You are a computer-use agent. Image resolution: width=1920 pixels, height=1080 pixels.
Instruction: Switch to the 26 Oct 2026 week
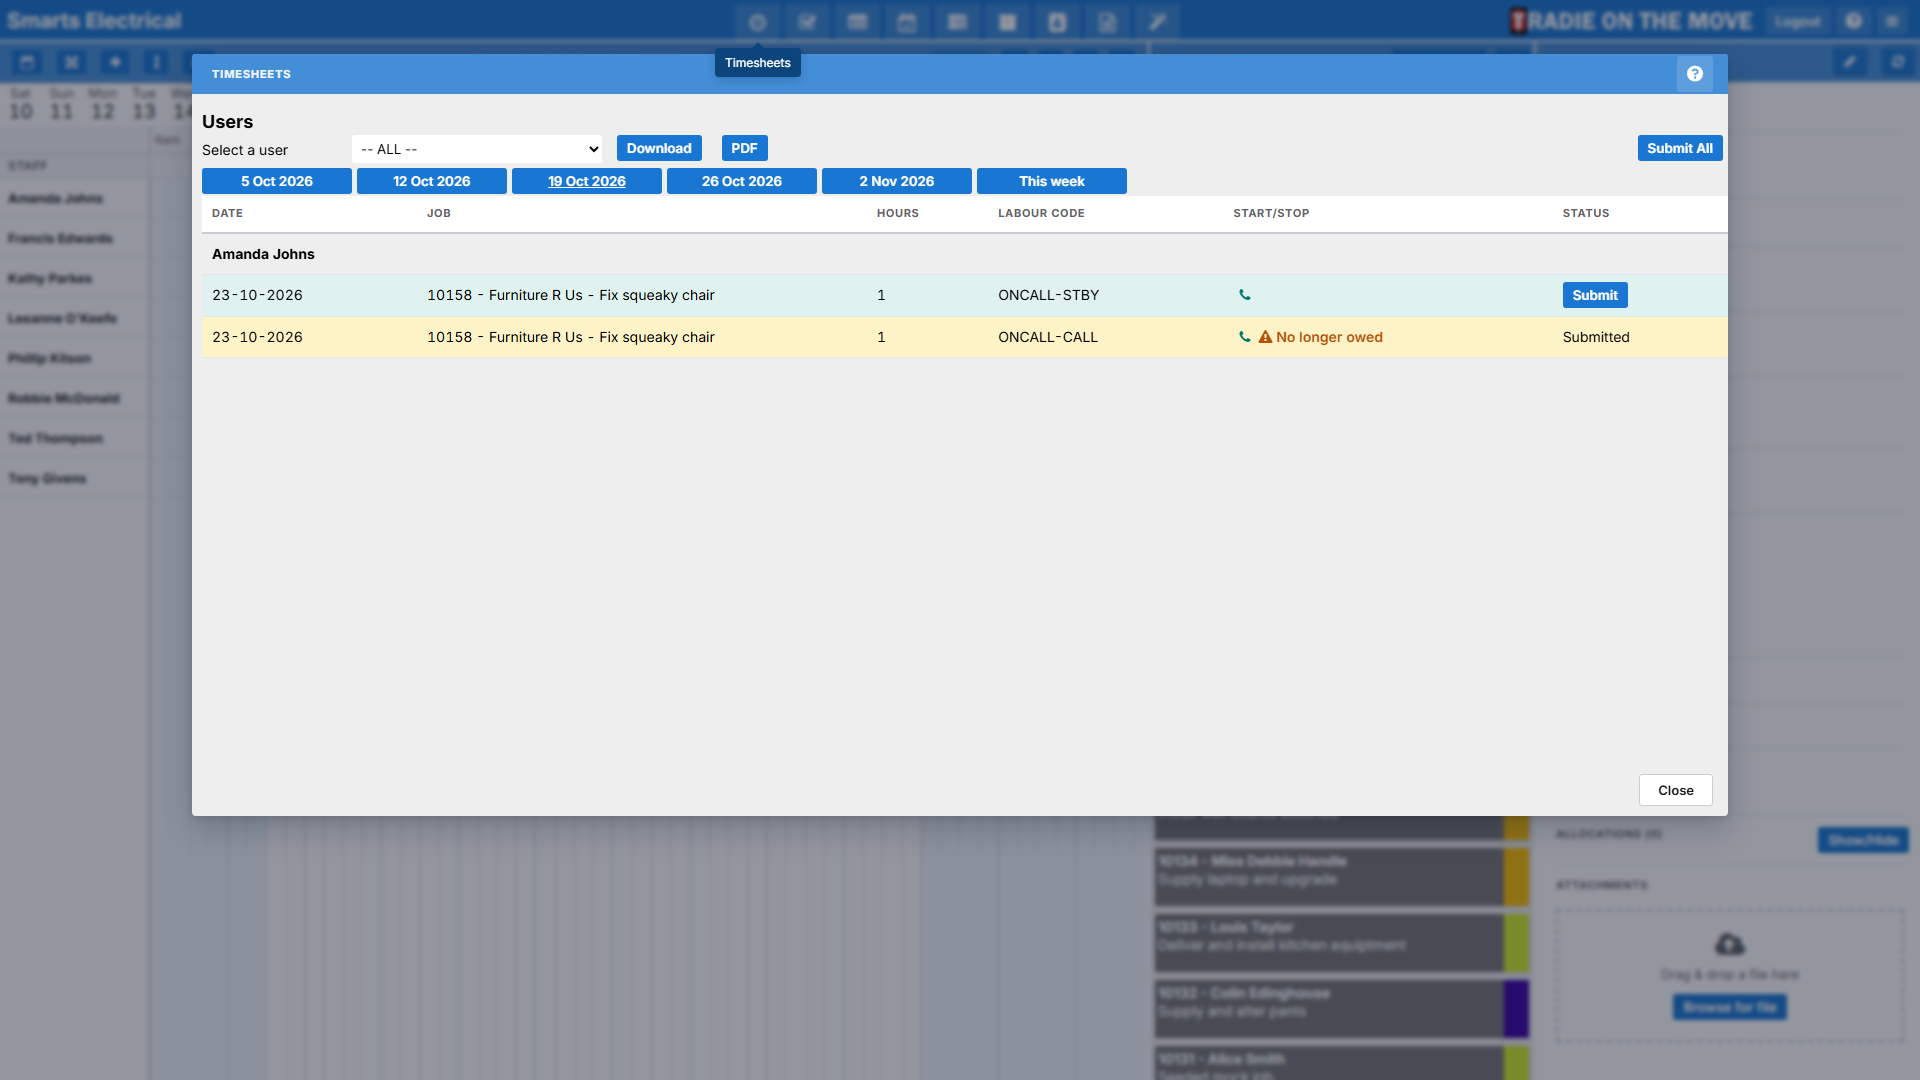[742, 181]
